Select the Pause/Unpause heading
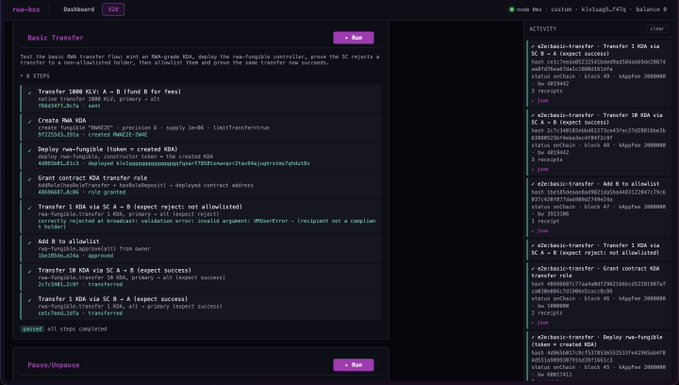 (53, 365)
